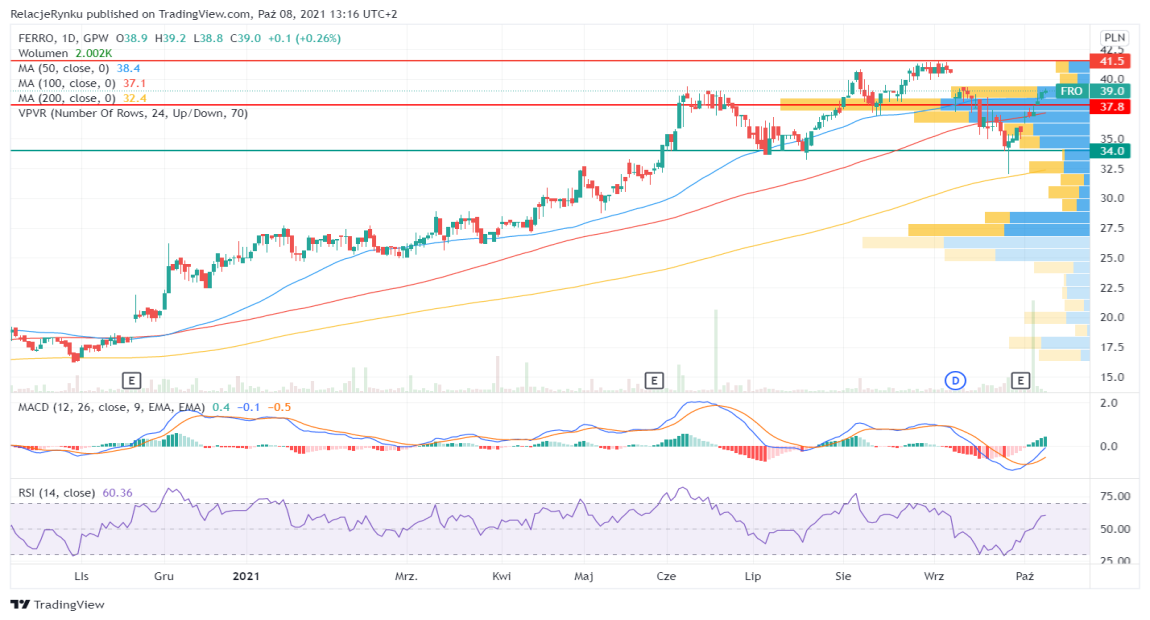Select the MA (100, close, 0) legend
The image size is (1150, 620).
pos(68,83)
